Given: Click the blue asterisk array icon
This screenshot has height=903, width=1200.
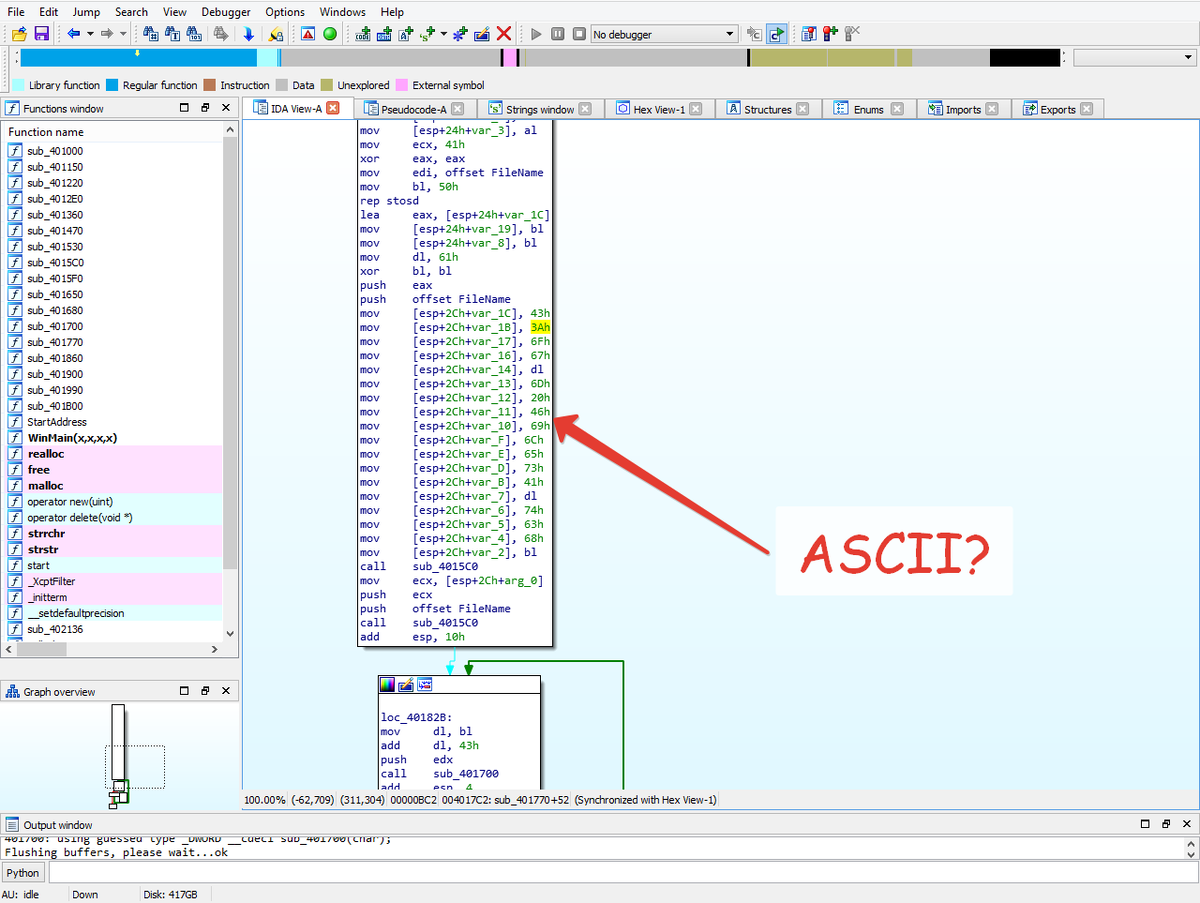Looking at the screenshot, I should [460, 34].
